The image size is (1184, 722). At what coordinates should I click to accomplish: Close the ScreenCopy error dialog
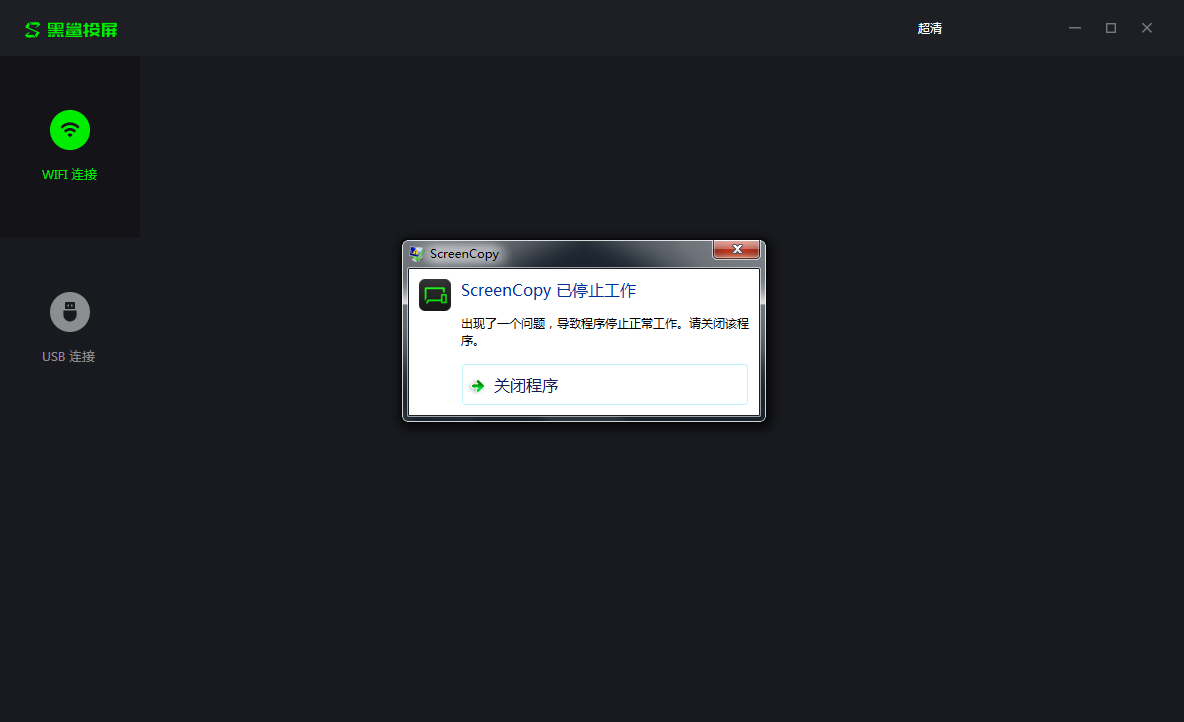click(736, 249)
